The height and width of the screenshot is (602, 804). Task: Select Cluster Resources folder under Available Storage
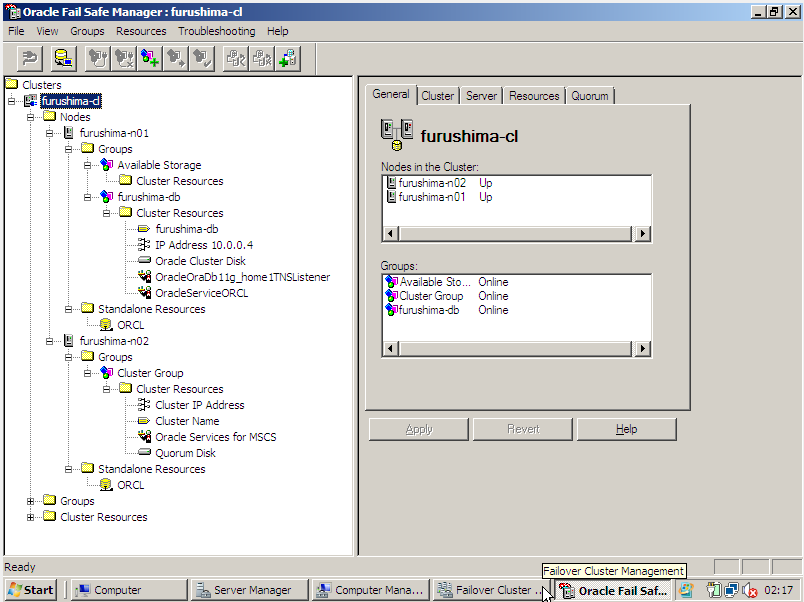click(x=179, y=181)
